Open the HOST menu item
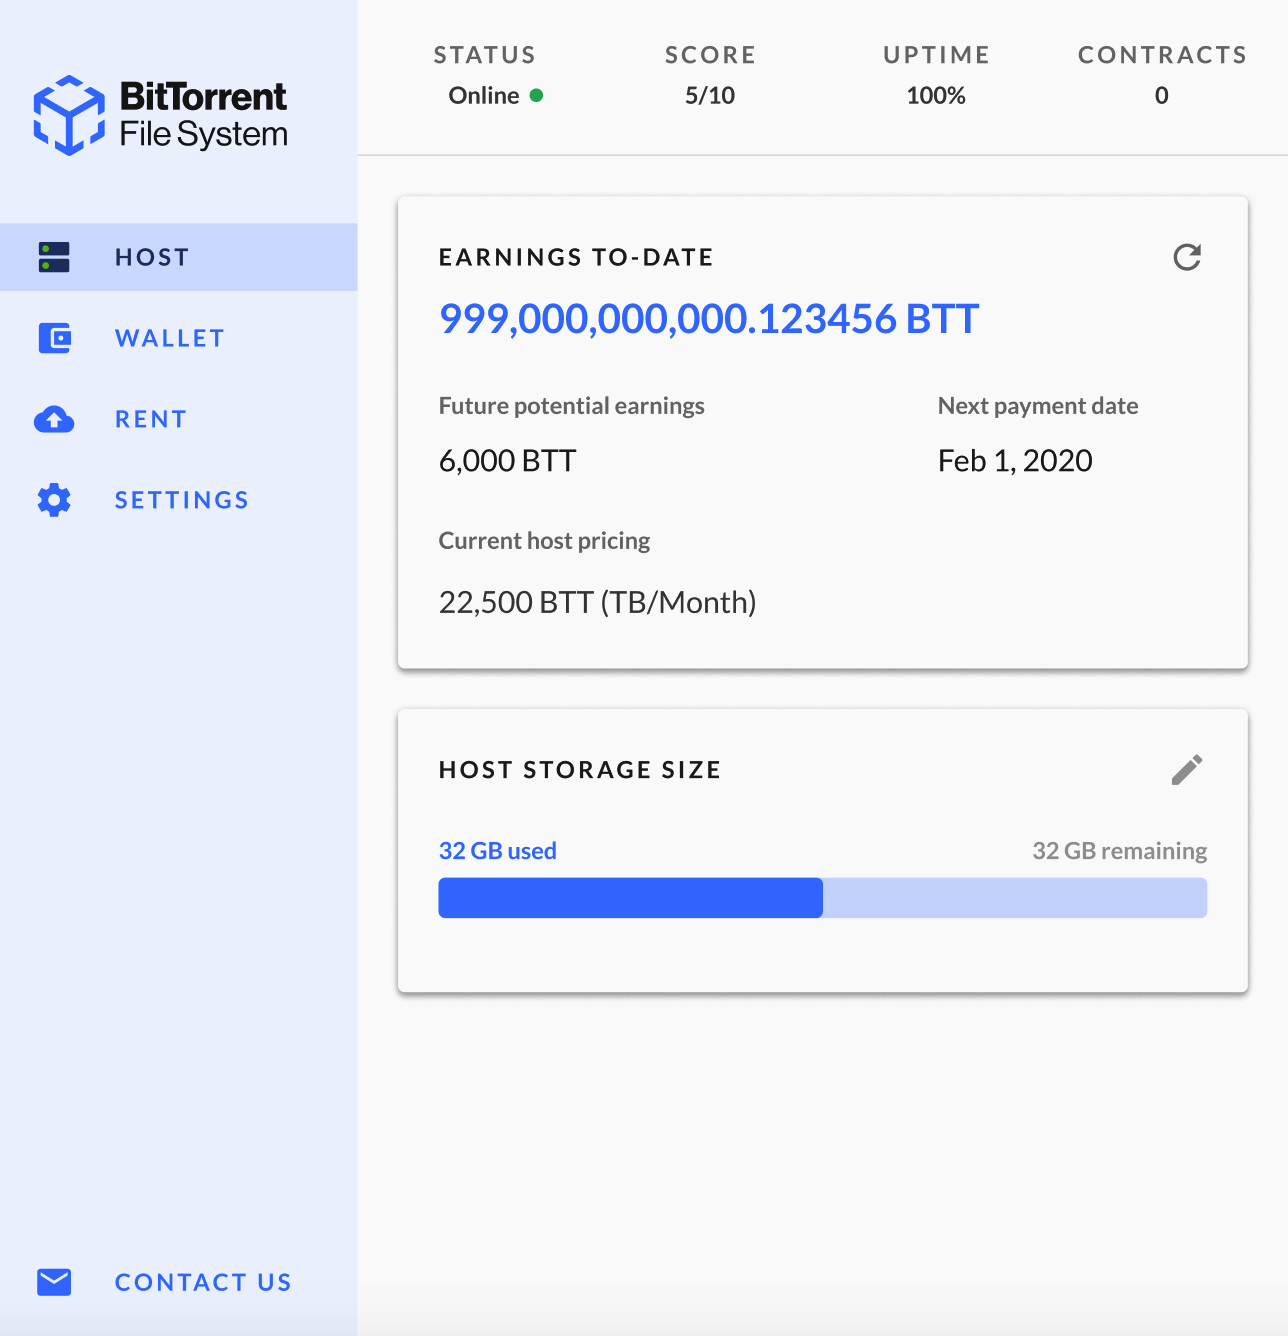 (179, 257)
